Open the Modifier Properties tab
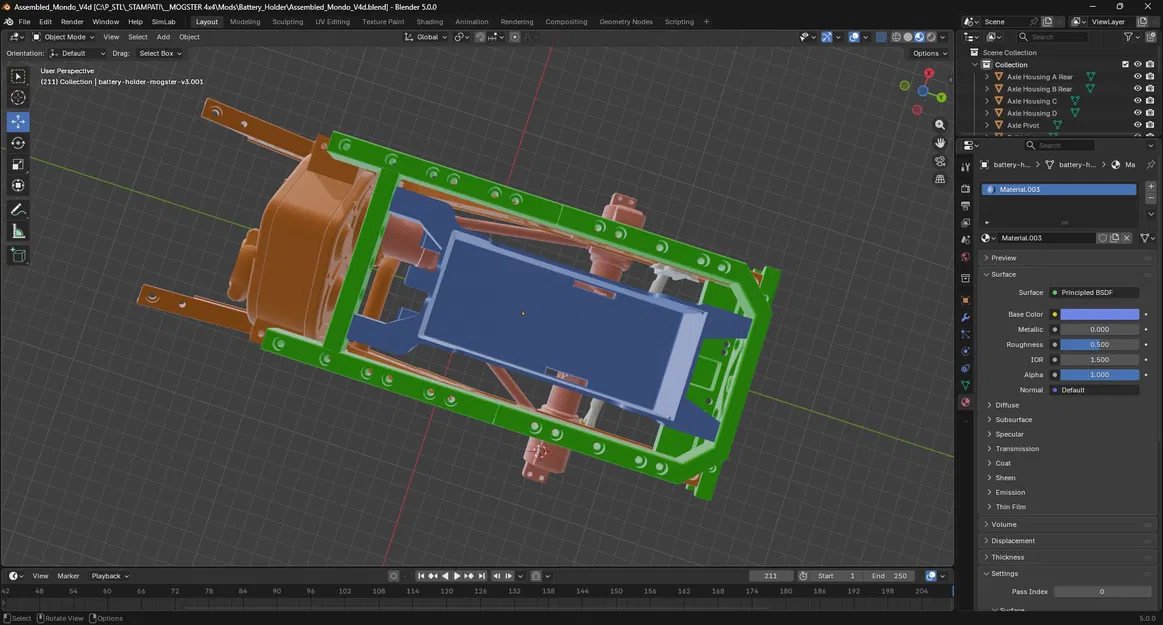 (x=965, y=316)
